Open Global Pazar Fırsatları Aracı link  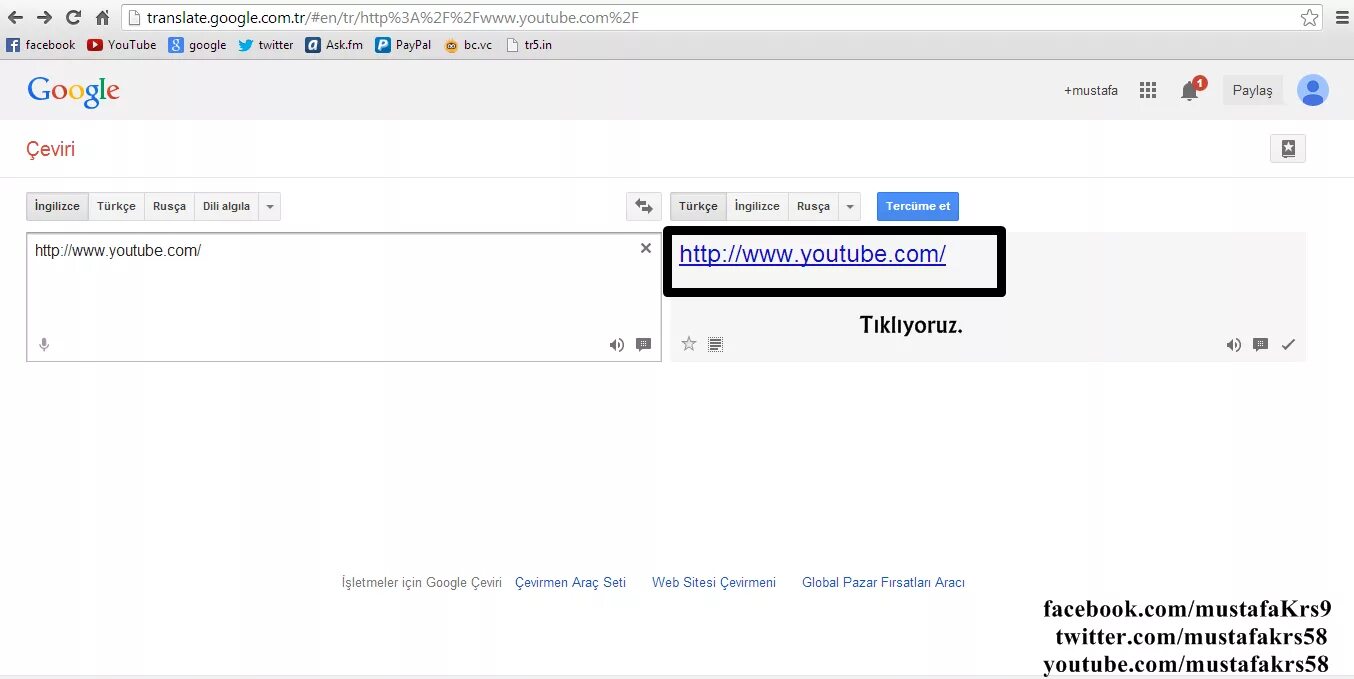coord(883,582)
